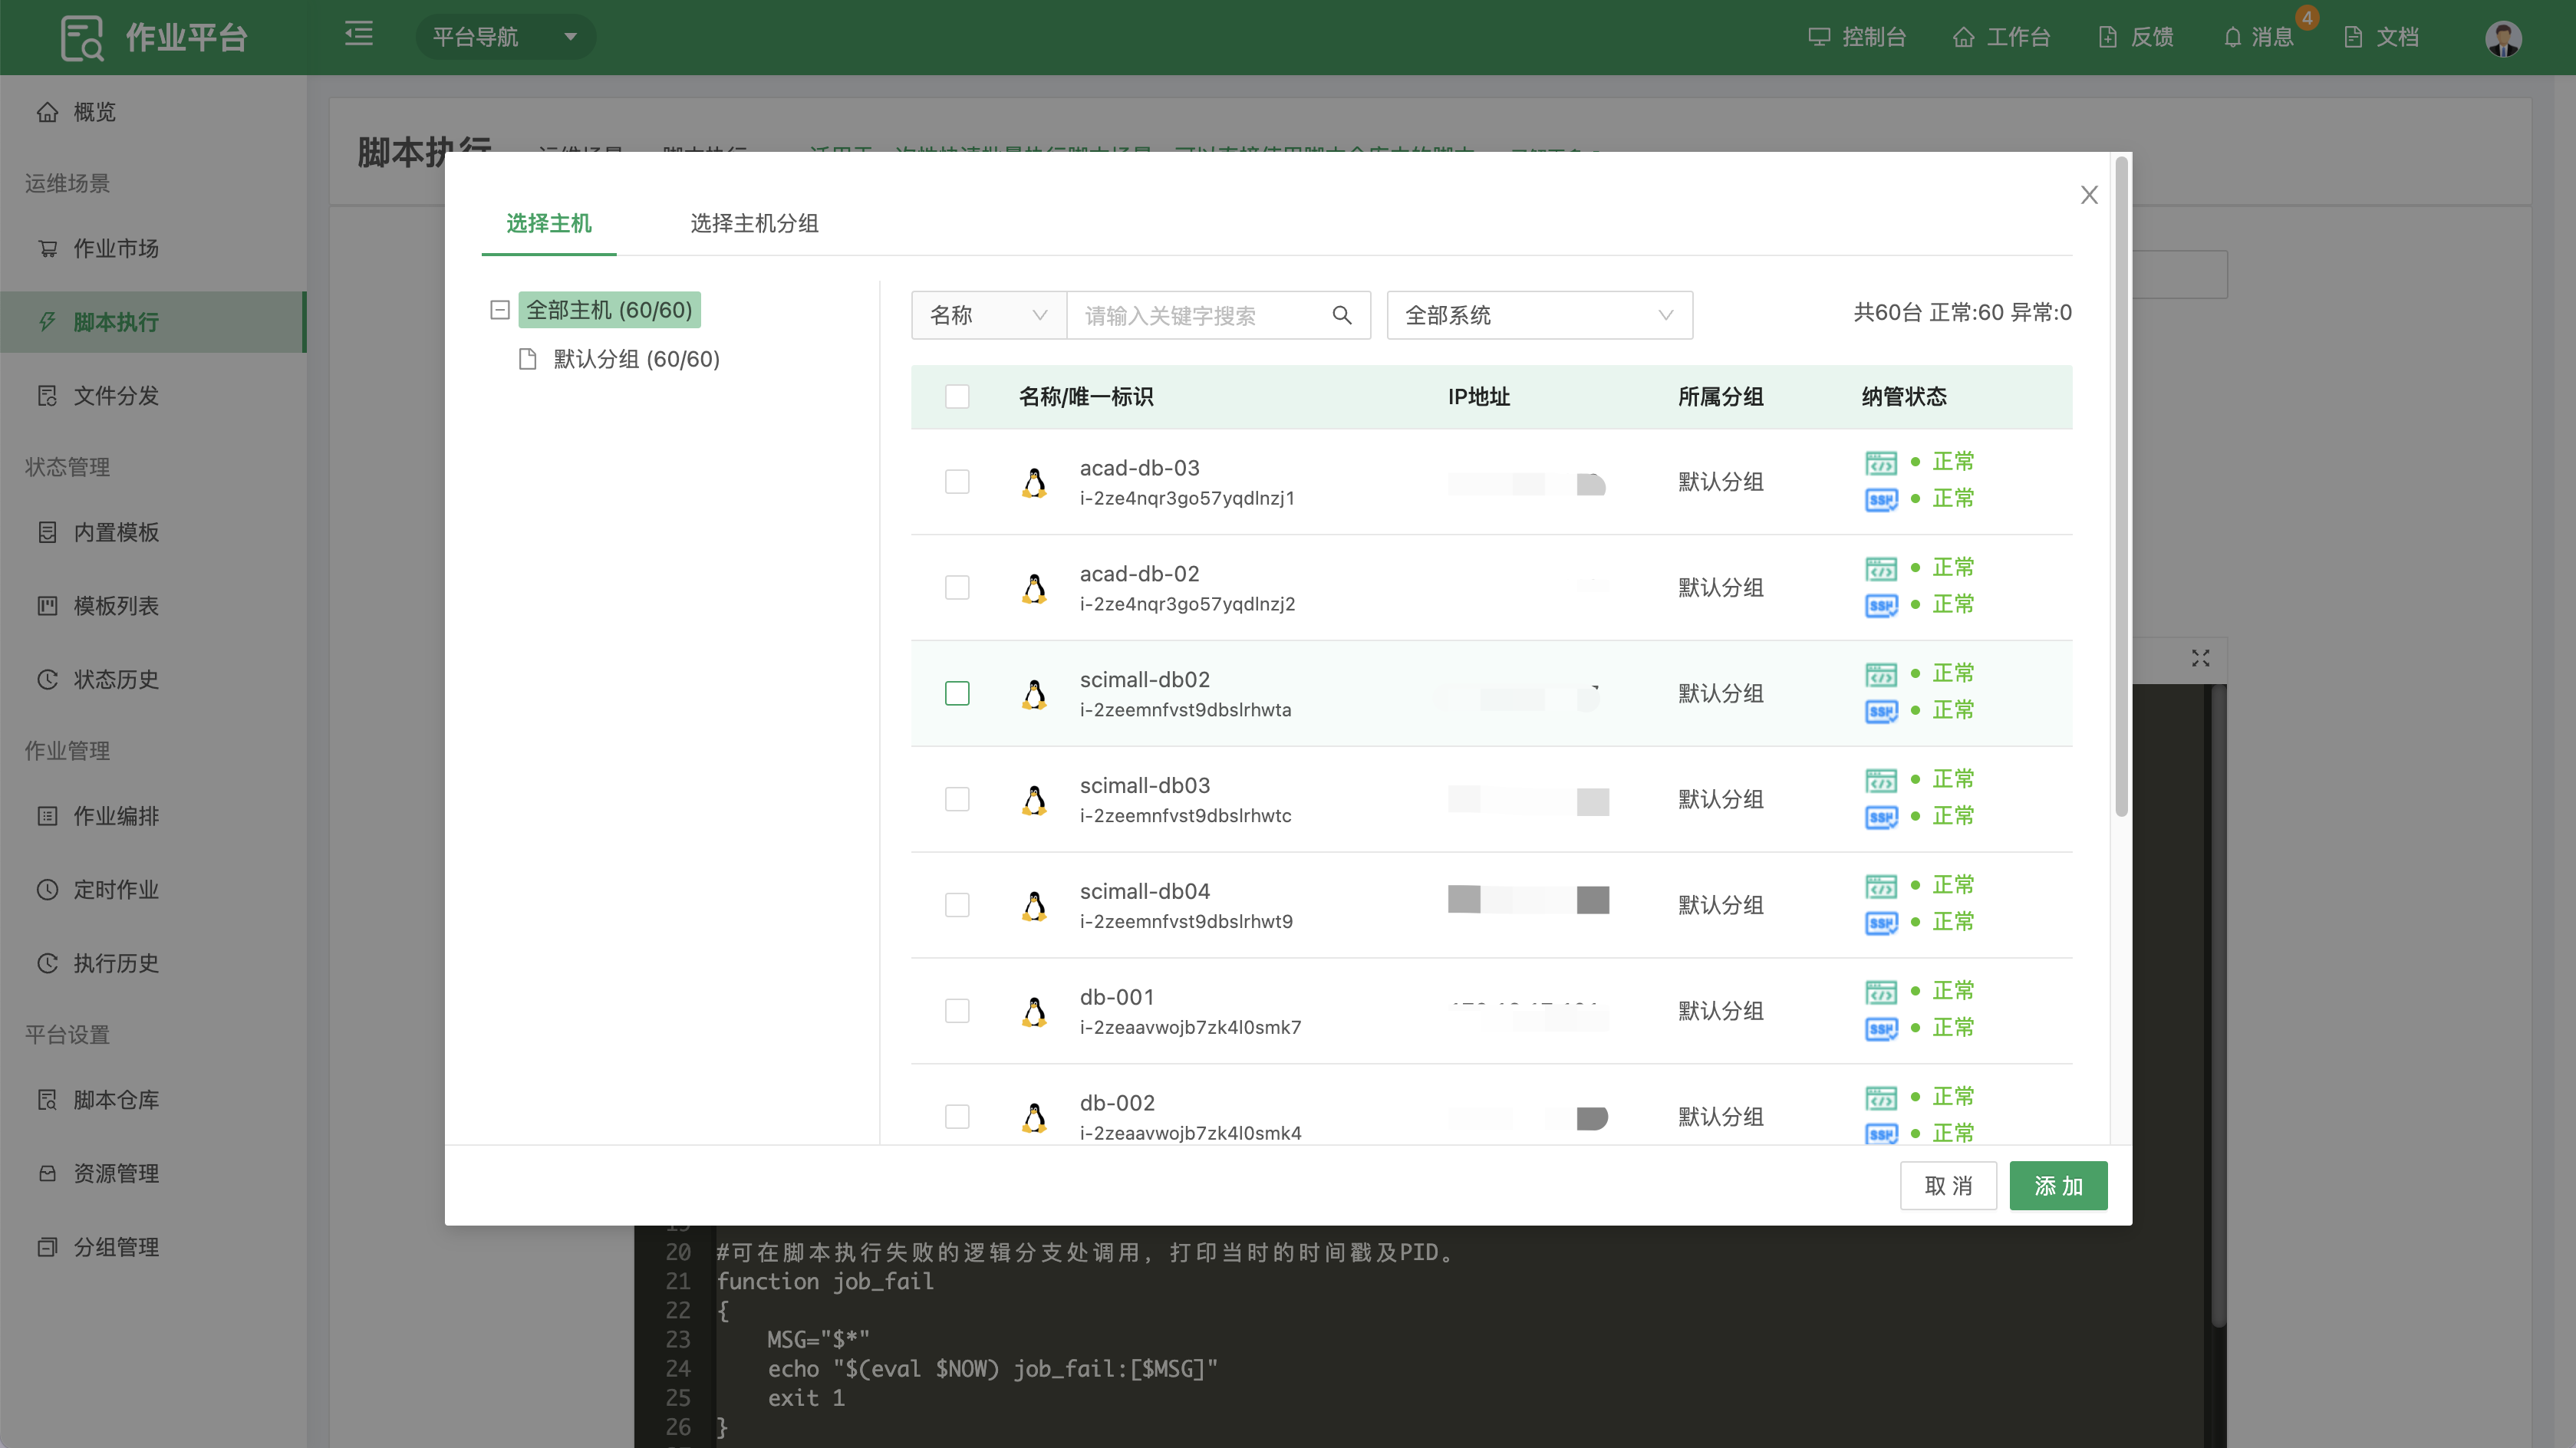Check the acad-db-03 host checkbox
Viewport: 2576px width, 1448px height.
[x=957, y=482]
